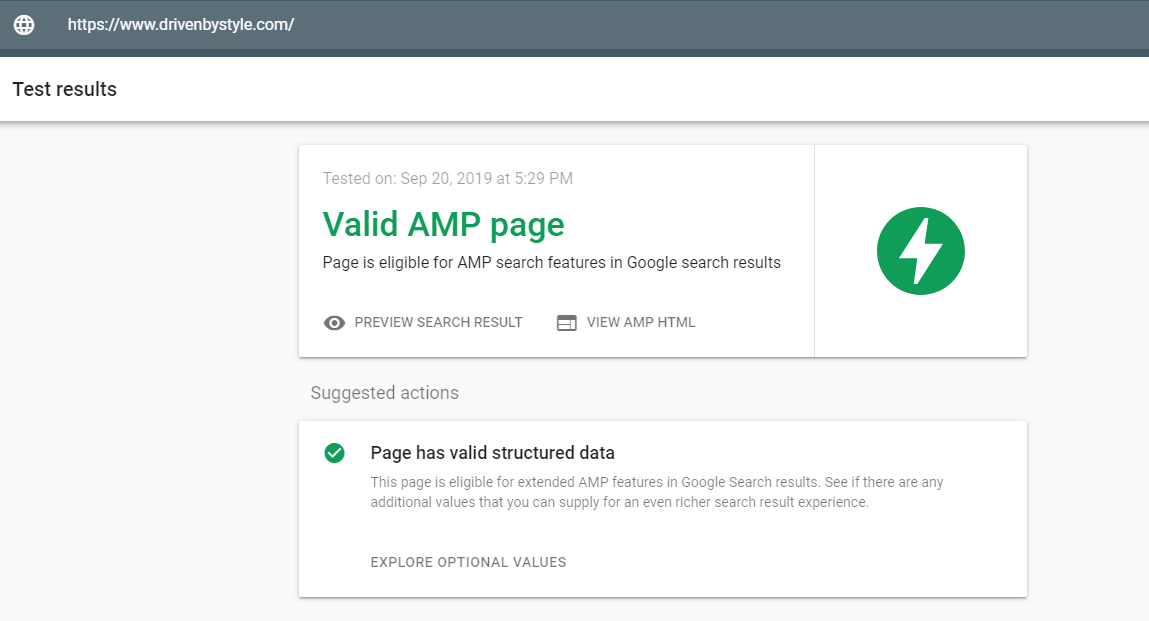Click the 'Valid AMP page' heading
This screenshot has height=621, width=1149.
[x=443, y=224]
